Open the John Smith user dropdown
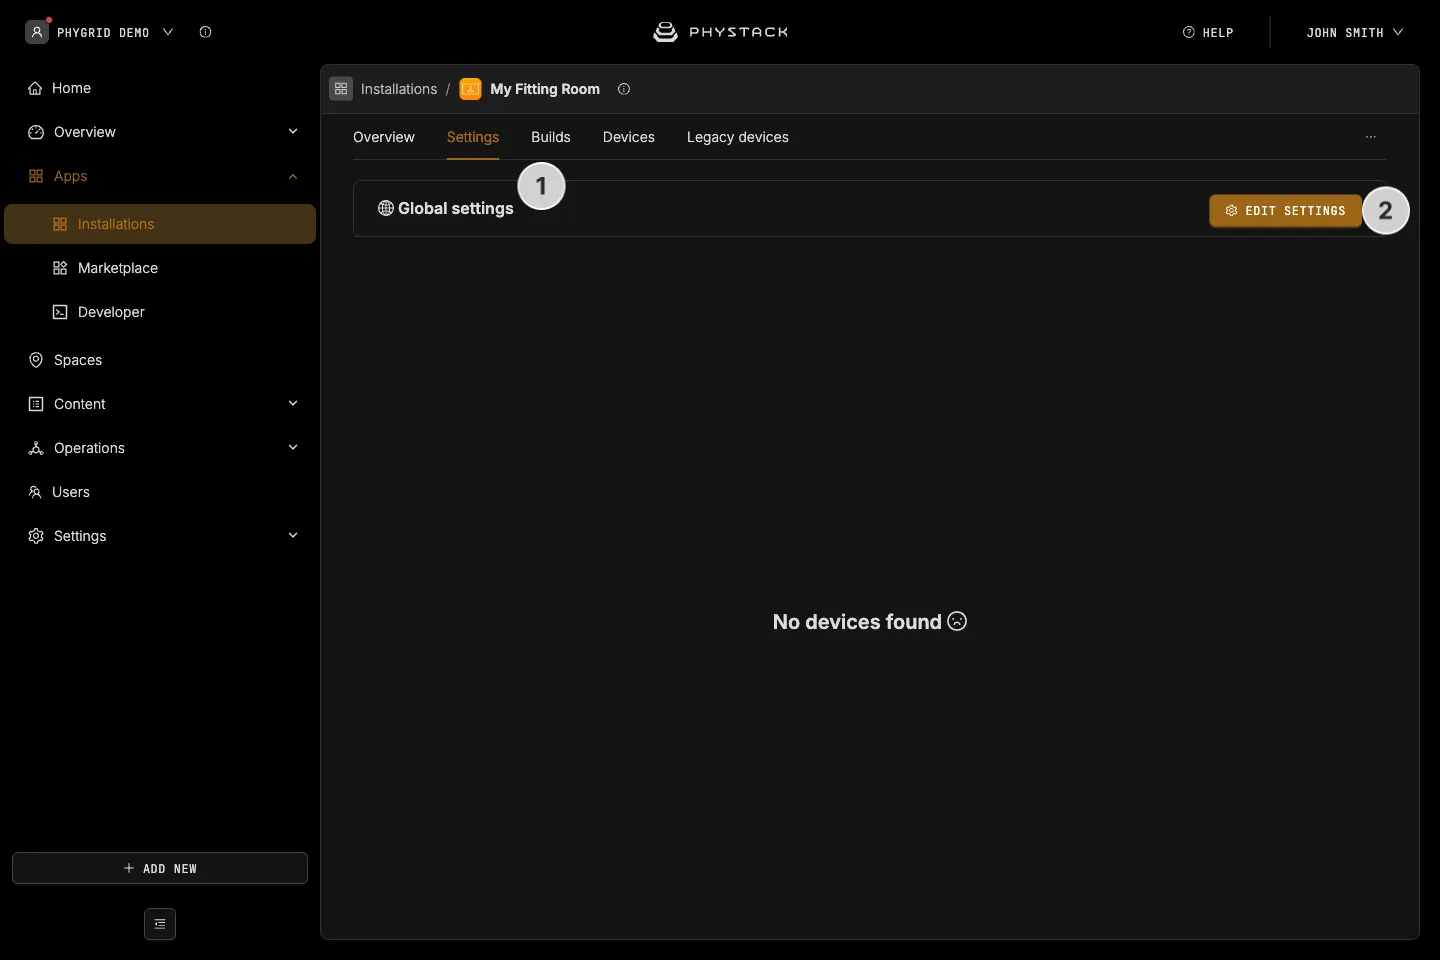1440x960 pixels. click(1354, 32)
